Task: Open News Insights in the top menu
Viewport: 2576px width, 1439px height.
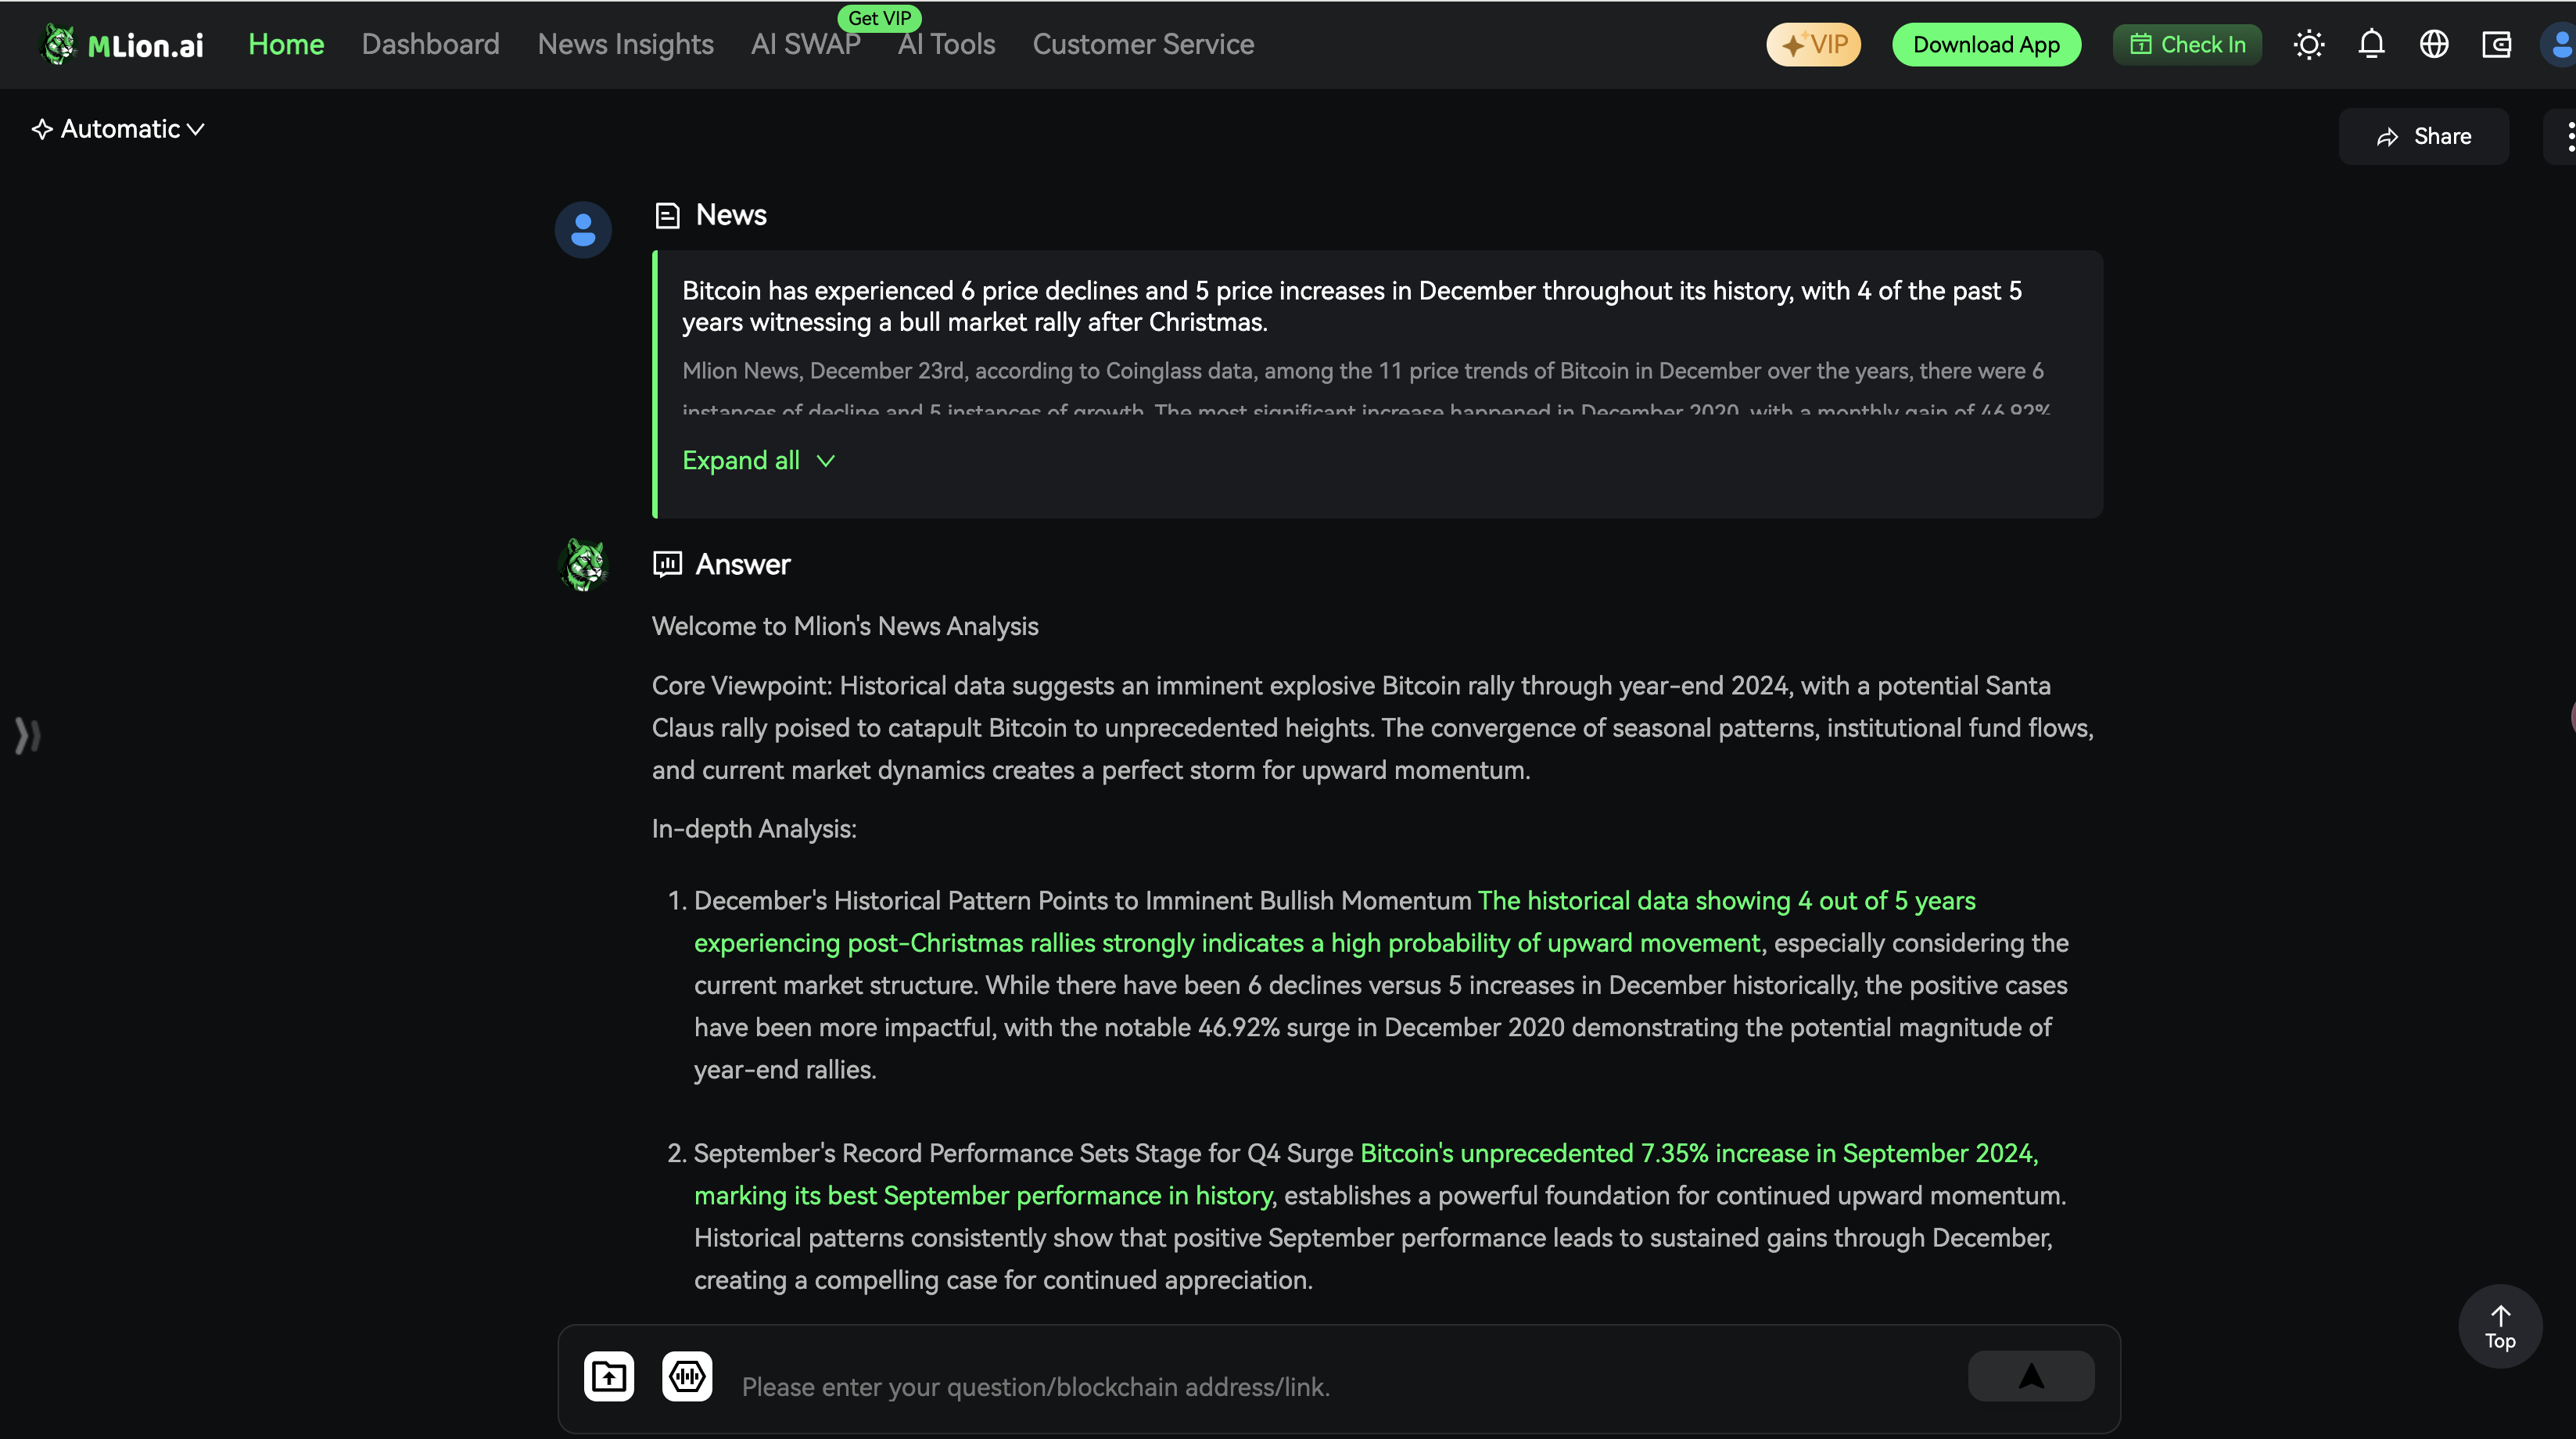Action: click(x=625, y=44)
